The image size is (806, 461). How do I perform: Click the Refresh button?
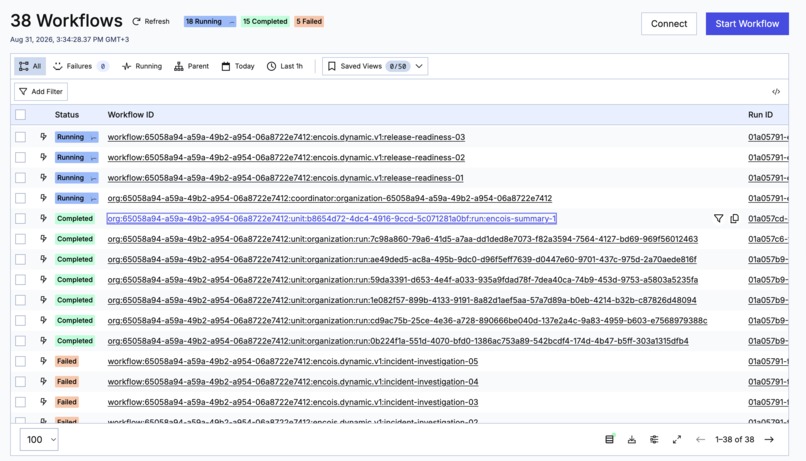(151, 22)
